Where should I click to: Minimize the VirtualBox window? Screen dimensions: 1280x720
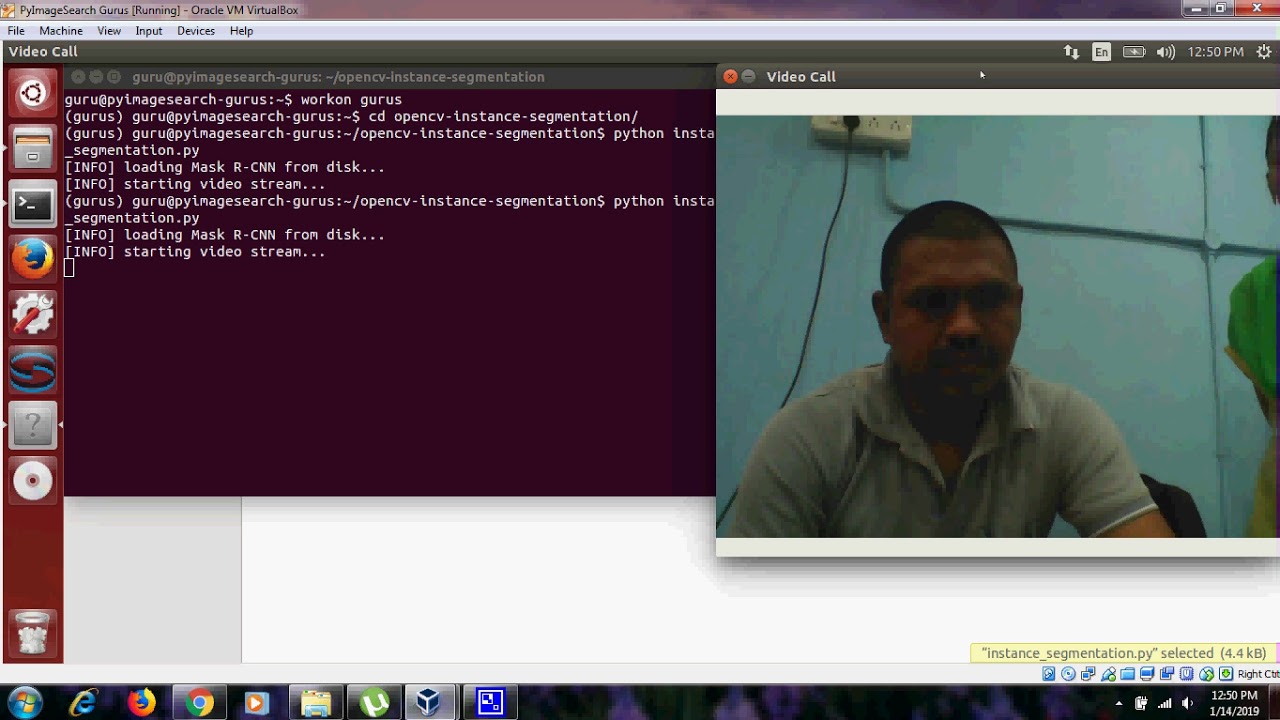(1196, 9)
